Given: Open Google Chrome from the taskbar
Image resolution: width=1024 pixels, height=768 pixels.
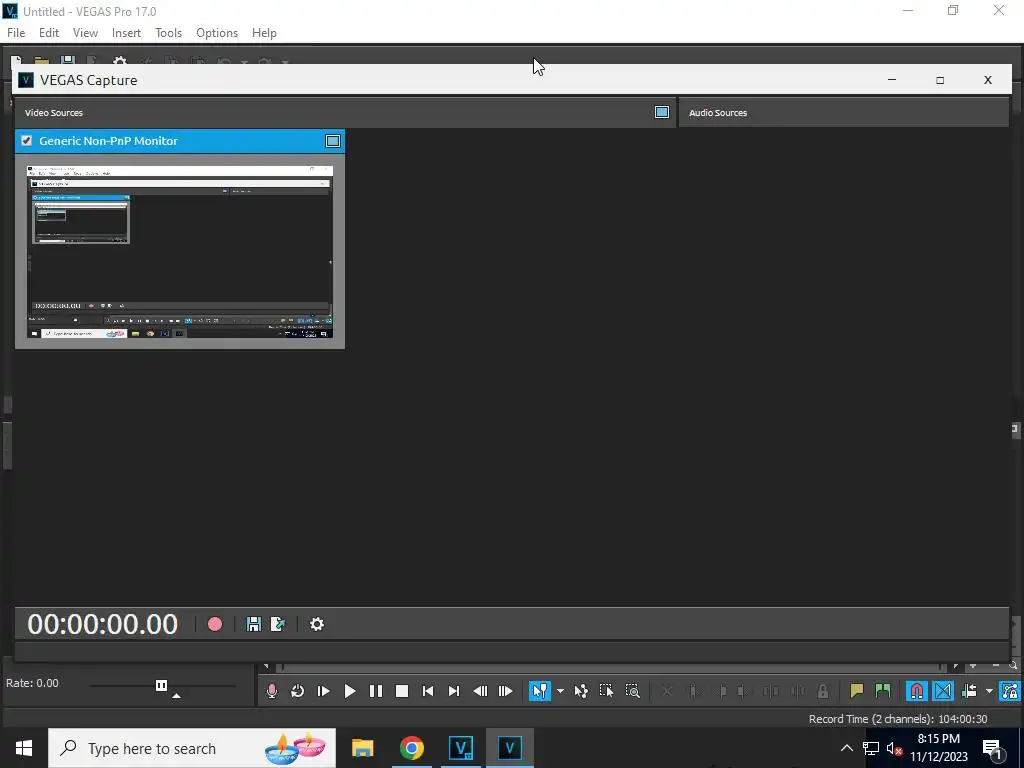Looking at the screenshot, I should pyautogui.click(x=411, y=748).
